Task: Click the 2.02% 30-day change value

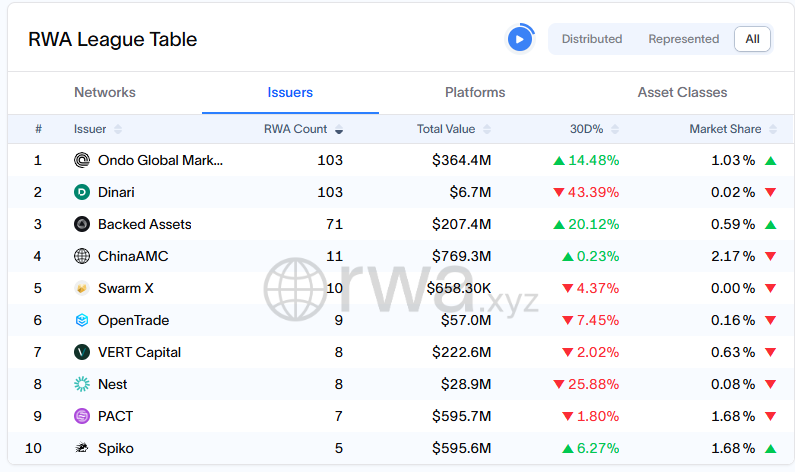Action: [598, 352]
